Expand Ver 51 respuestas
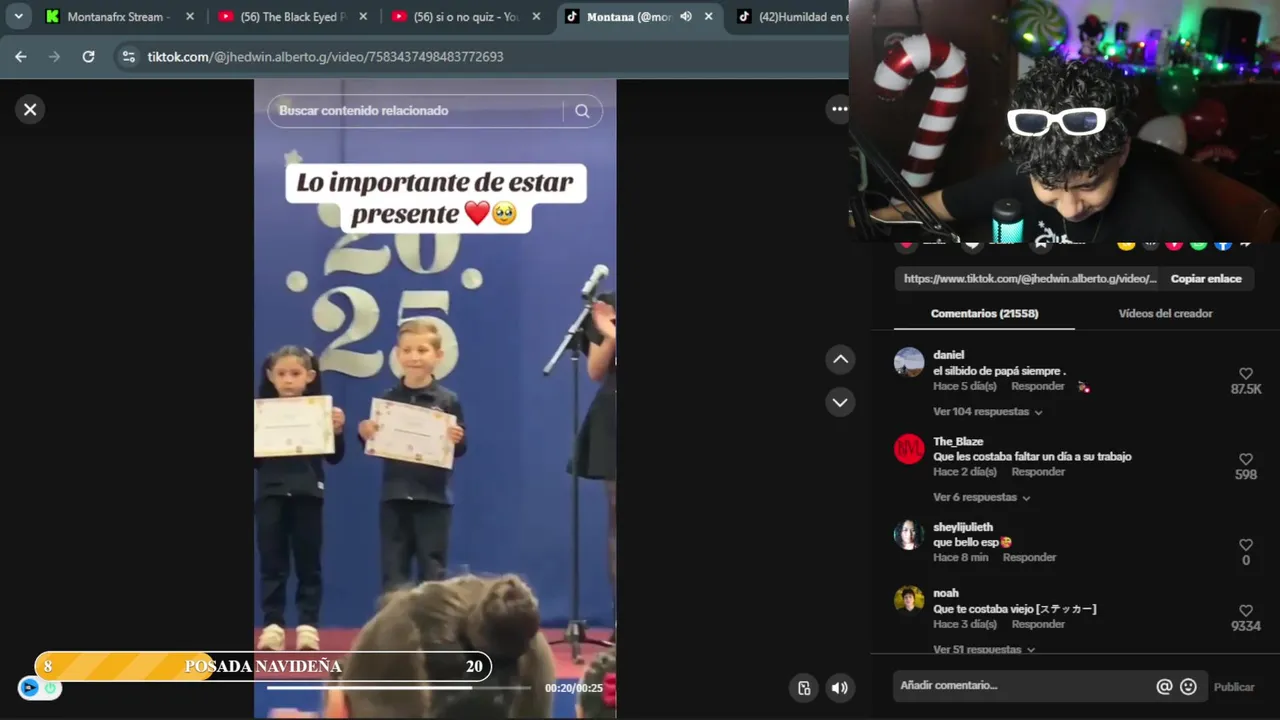Screen dimensions: 1280x720 pyautogui.click(x=984, y=649)
